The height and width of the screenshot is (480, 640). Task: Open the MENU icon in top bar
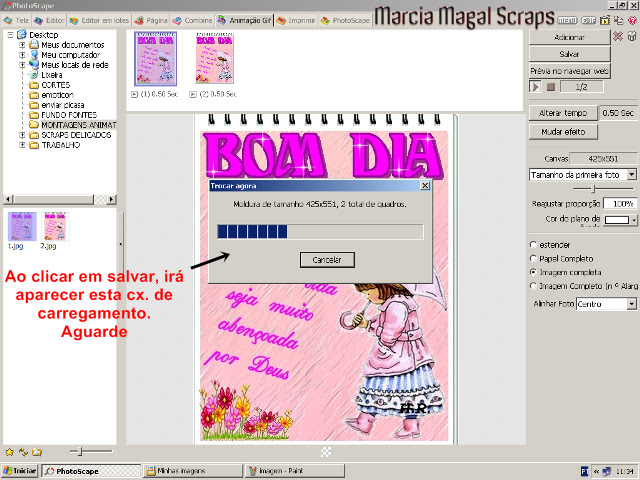click(567, 20)
